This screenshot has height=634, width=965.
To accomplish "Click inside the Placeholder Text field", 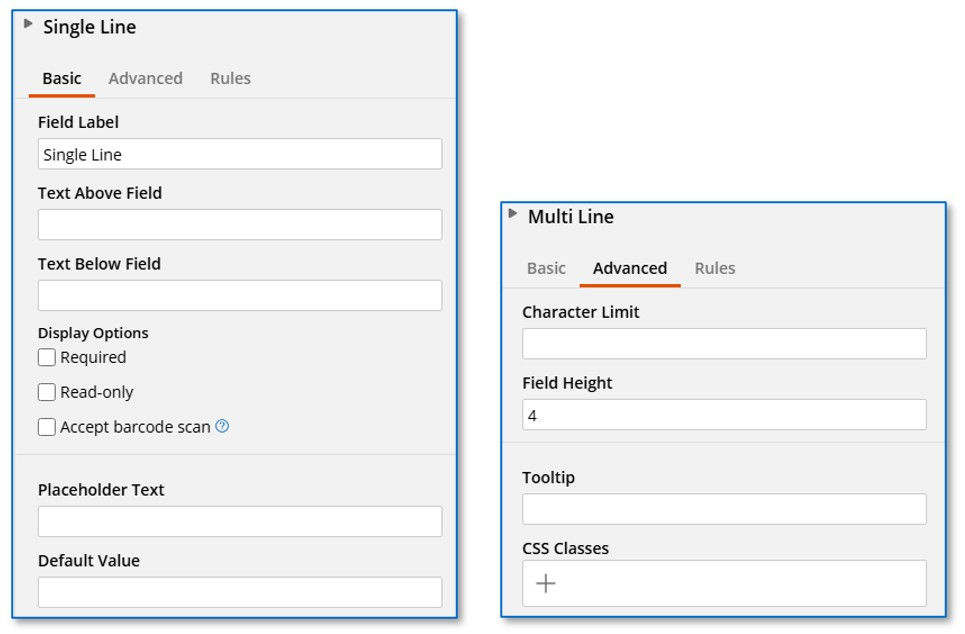I will (239, 521).
